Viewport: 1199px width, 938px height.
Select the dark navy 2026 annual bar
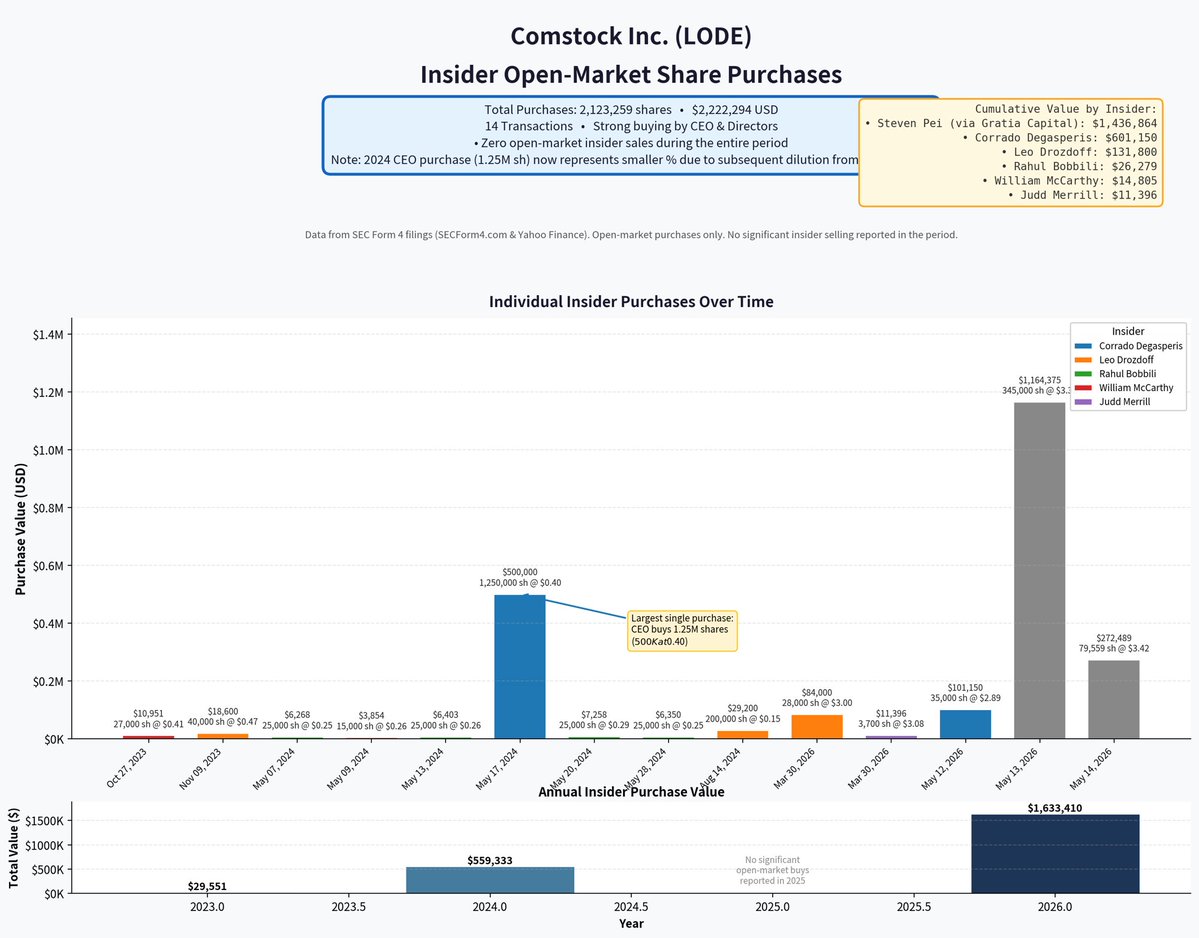1055,854
